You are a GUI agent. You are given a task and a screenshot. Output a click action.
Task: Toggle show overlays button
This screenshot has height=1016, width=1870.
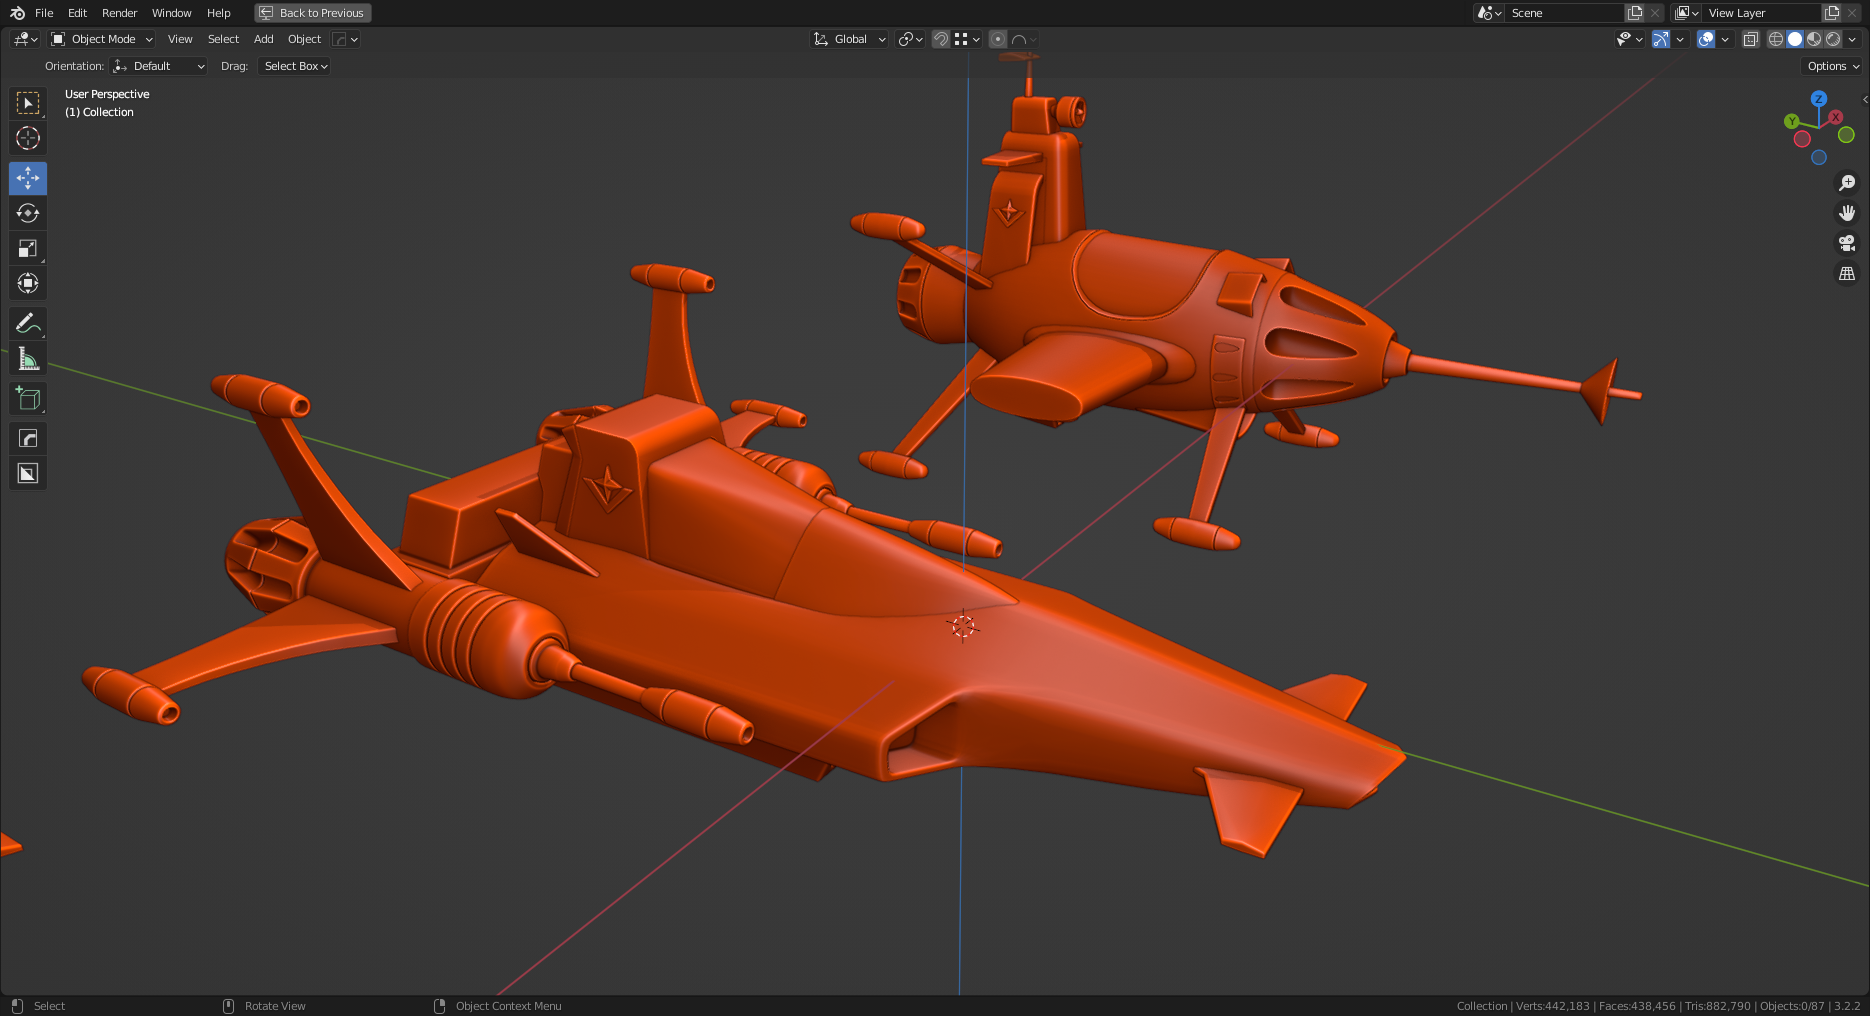click(x=1706, y=39)
